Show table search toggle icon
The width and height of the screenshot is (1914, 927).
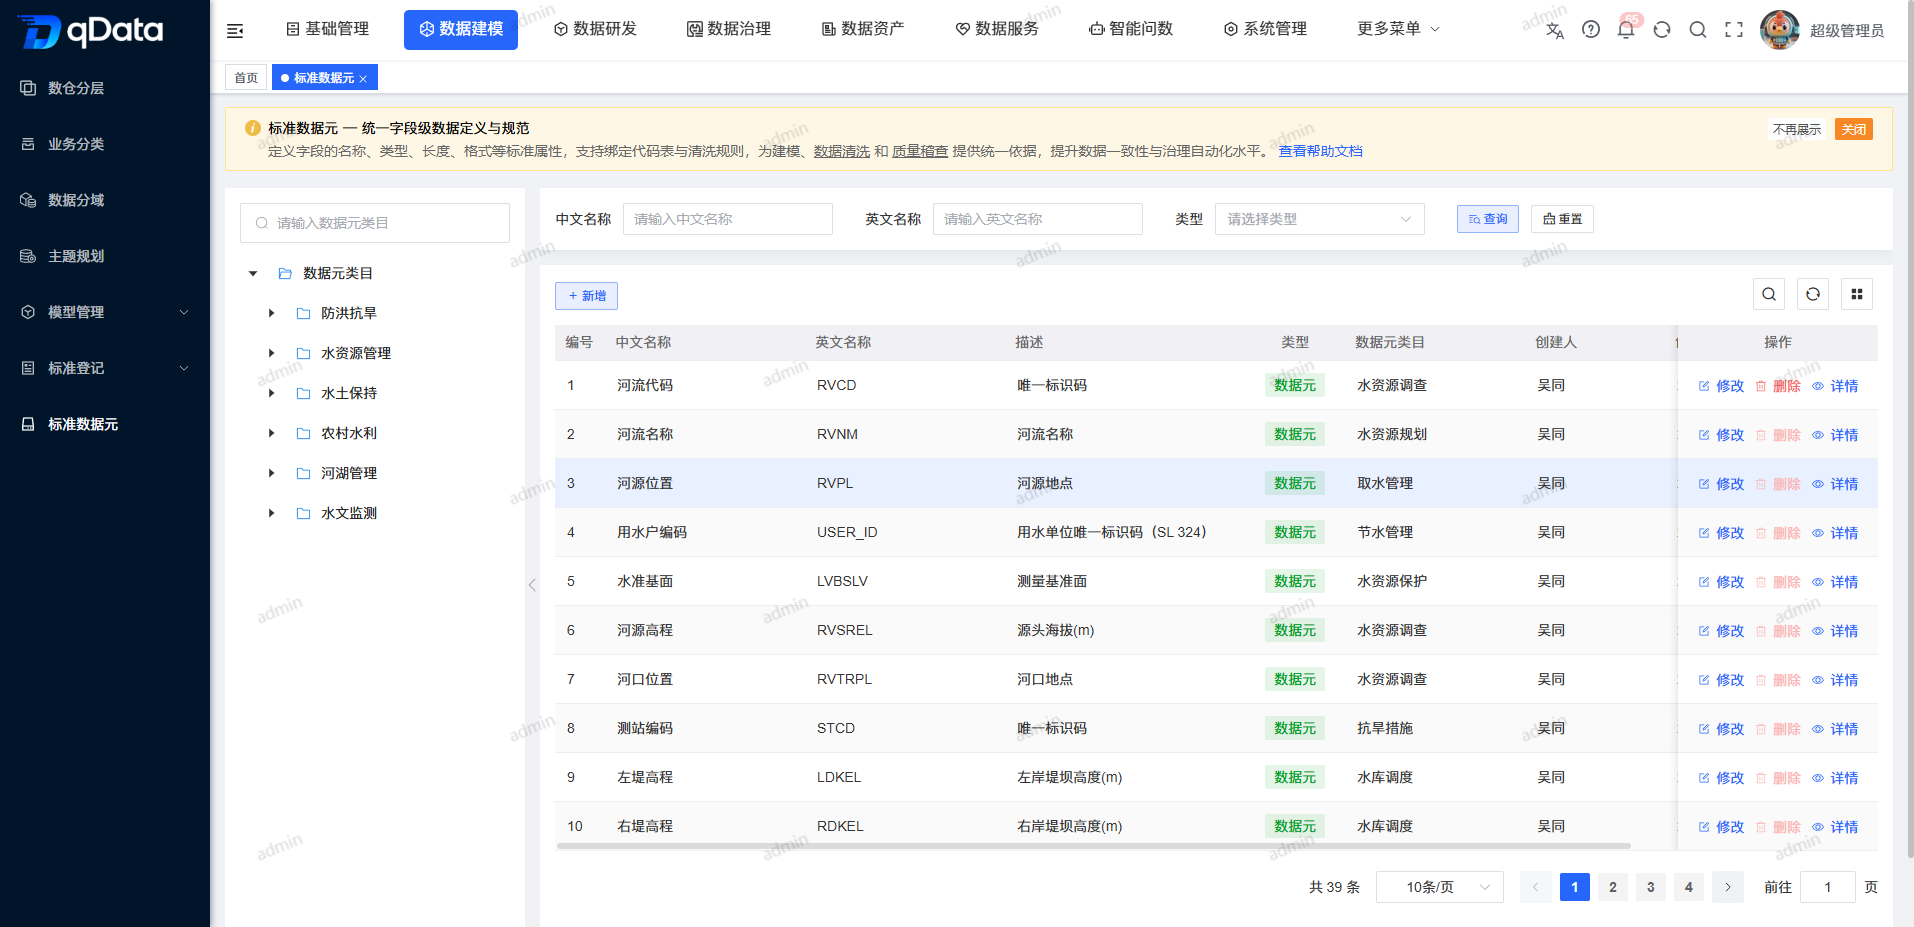coord(1769,294)
